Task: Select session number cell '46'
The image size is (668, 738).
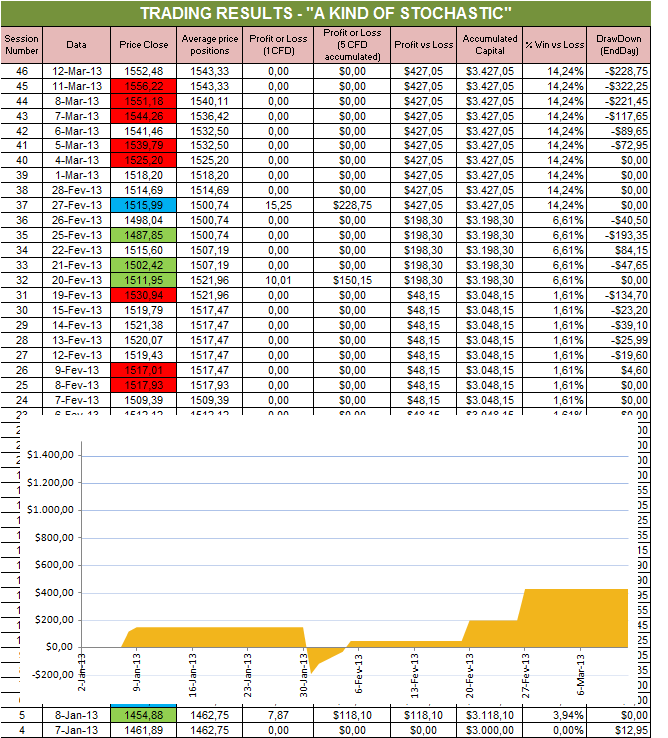Action: [x=22, y=71]
